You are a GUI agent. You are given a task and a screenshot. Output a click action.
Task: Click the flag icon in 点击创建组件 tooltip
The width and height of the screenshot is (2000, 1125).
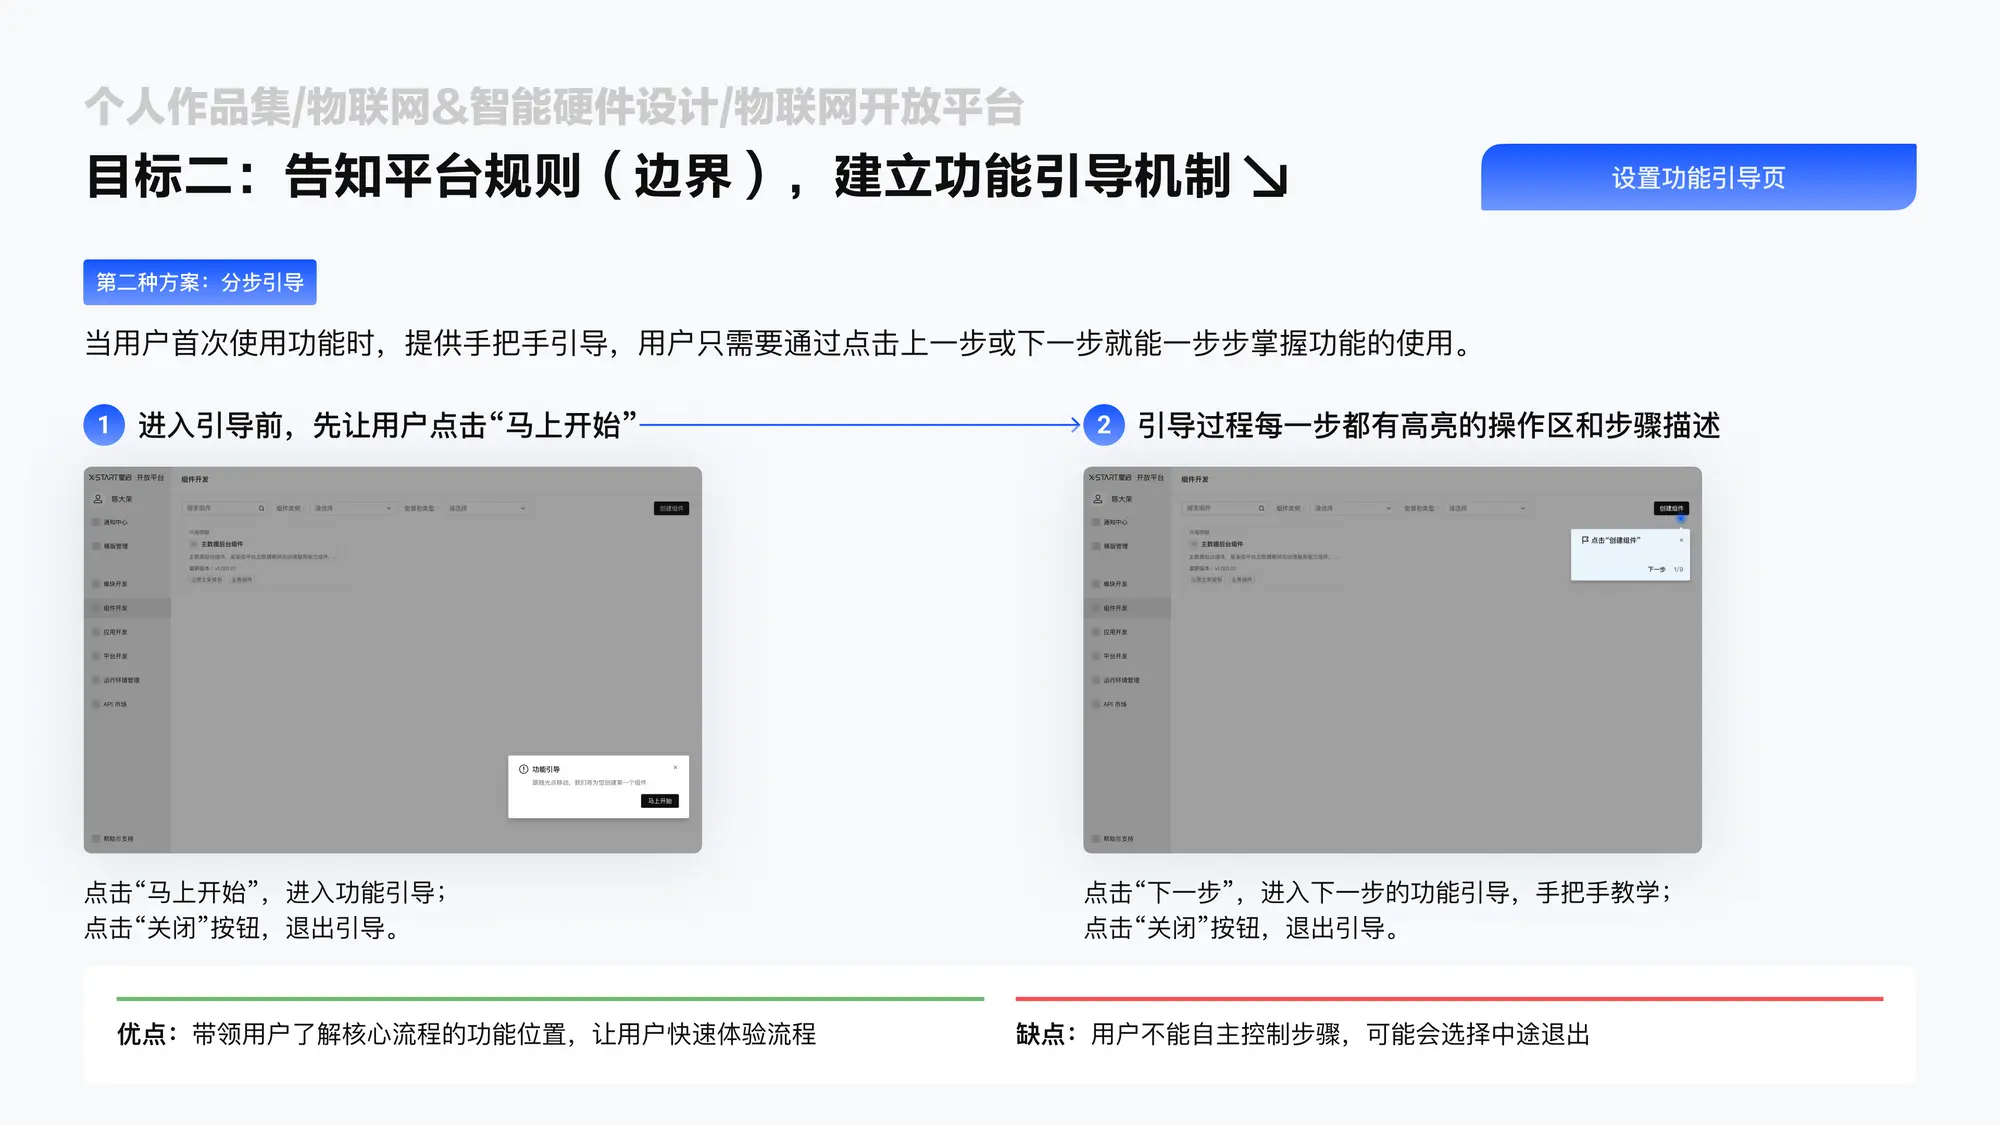(x=1585, y=540)
